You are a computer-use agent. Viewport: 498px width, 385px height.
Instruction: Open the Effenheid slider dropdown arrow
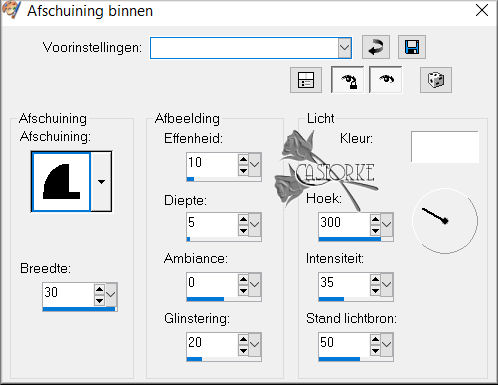click(x=255, y=164)
